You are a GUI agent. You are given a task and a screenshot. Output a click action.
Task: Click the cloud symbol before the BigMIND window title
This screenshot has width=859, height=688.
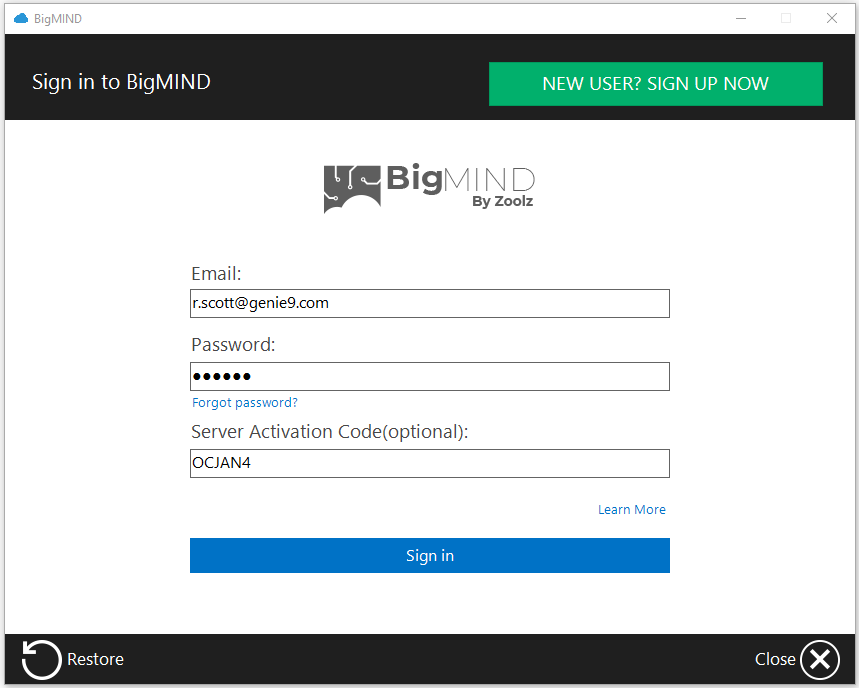20,18
